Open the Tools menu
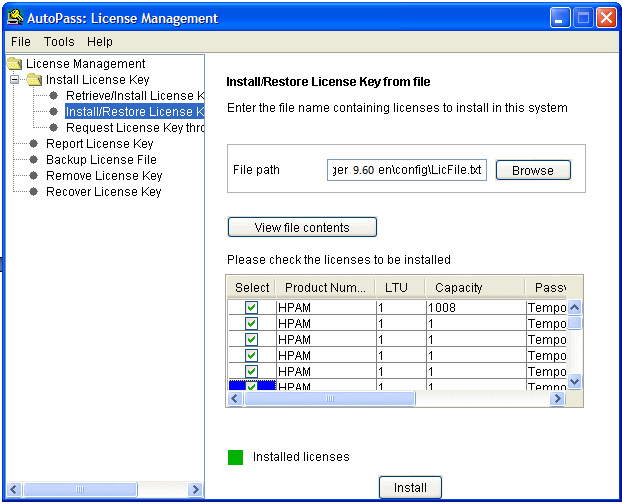622x504 pixels. (x=59, y=42)
